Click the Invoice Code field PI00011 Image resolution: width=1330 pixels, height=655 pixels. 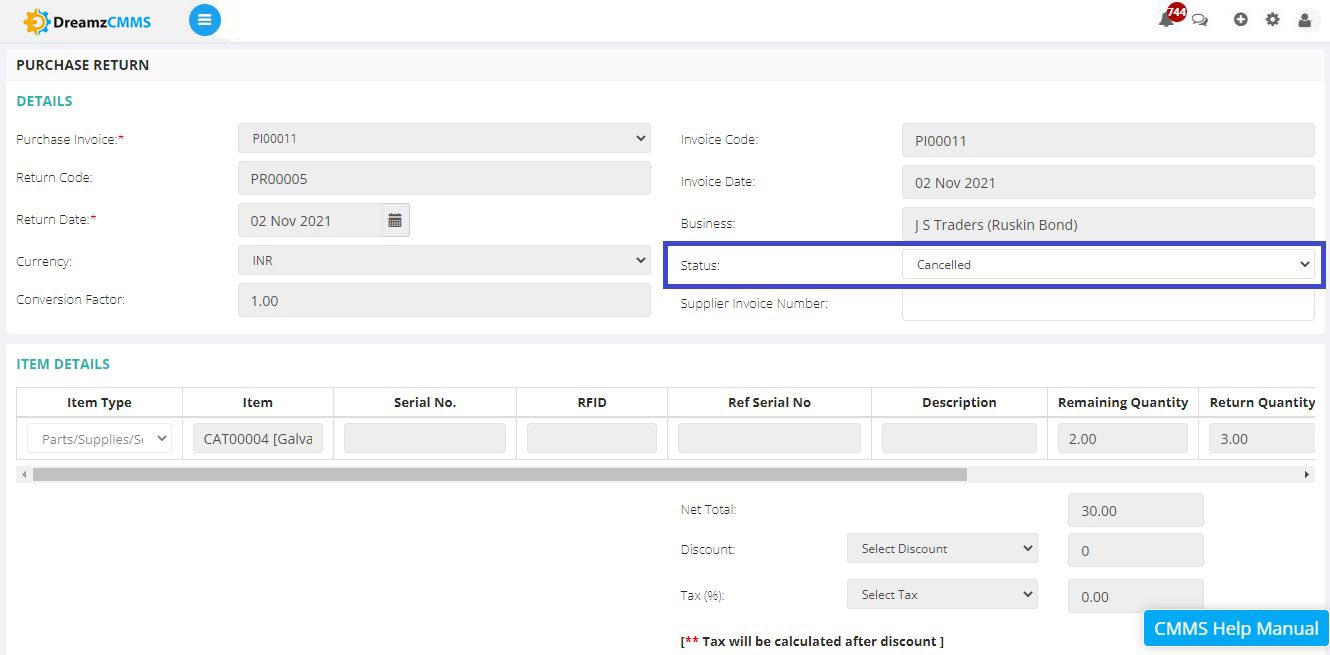tap(1108, 140)
